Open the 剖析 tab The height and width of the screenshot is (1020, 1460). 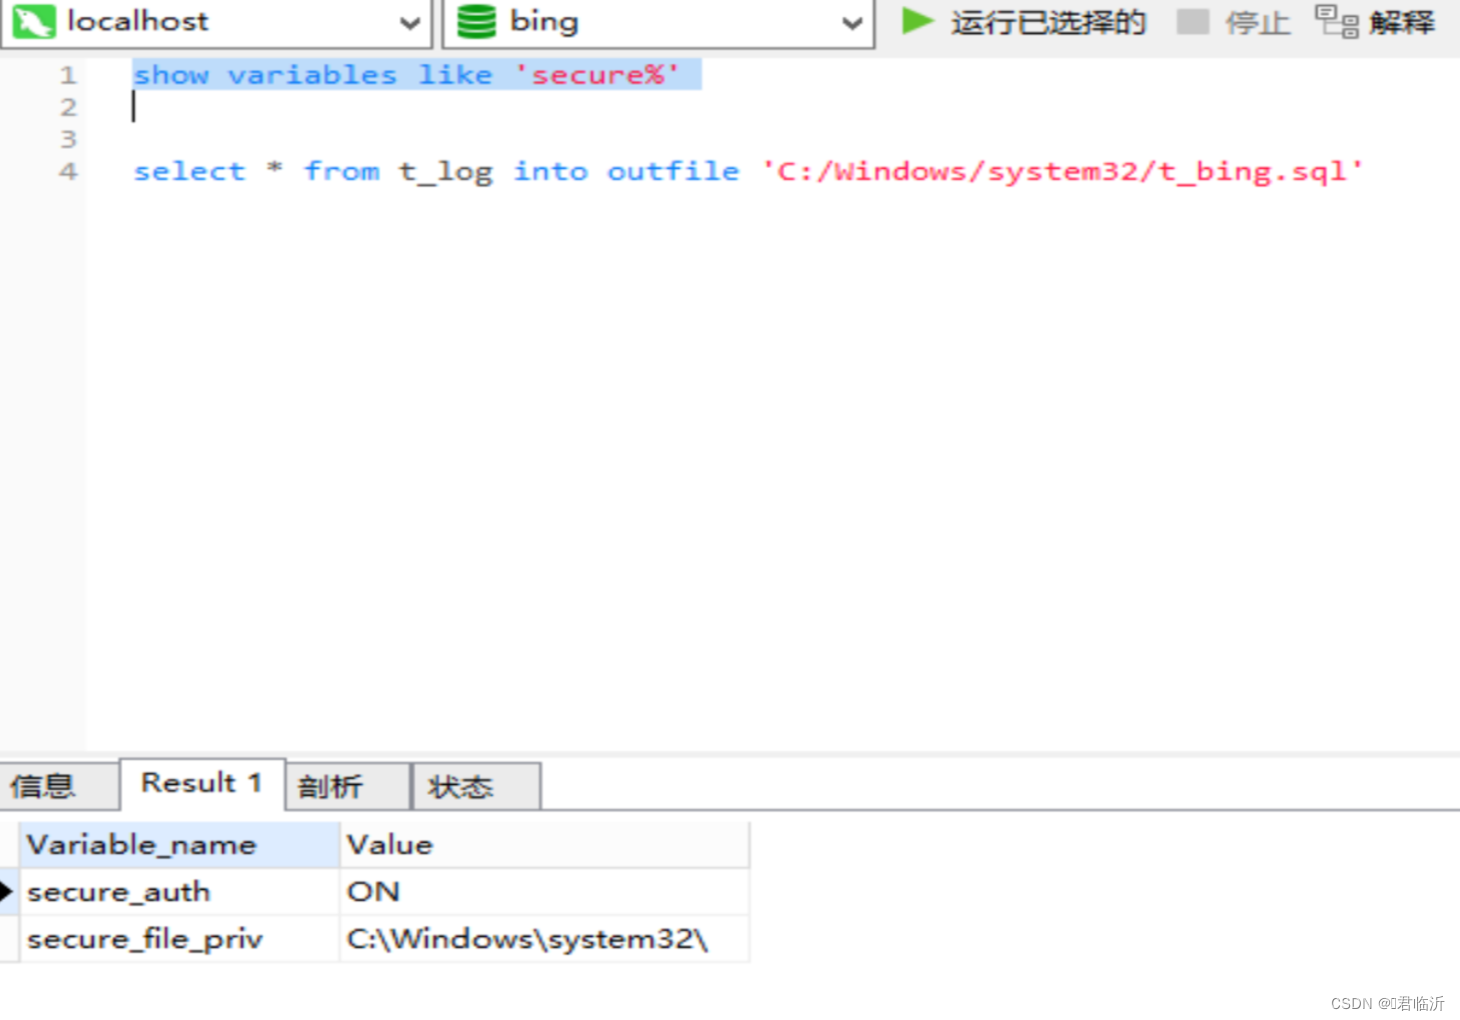pyautogui.click(x=348, y=786)
